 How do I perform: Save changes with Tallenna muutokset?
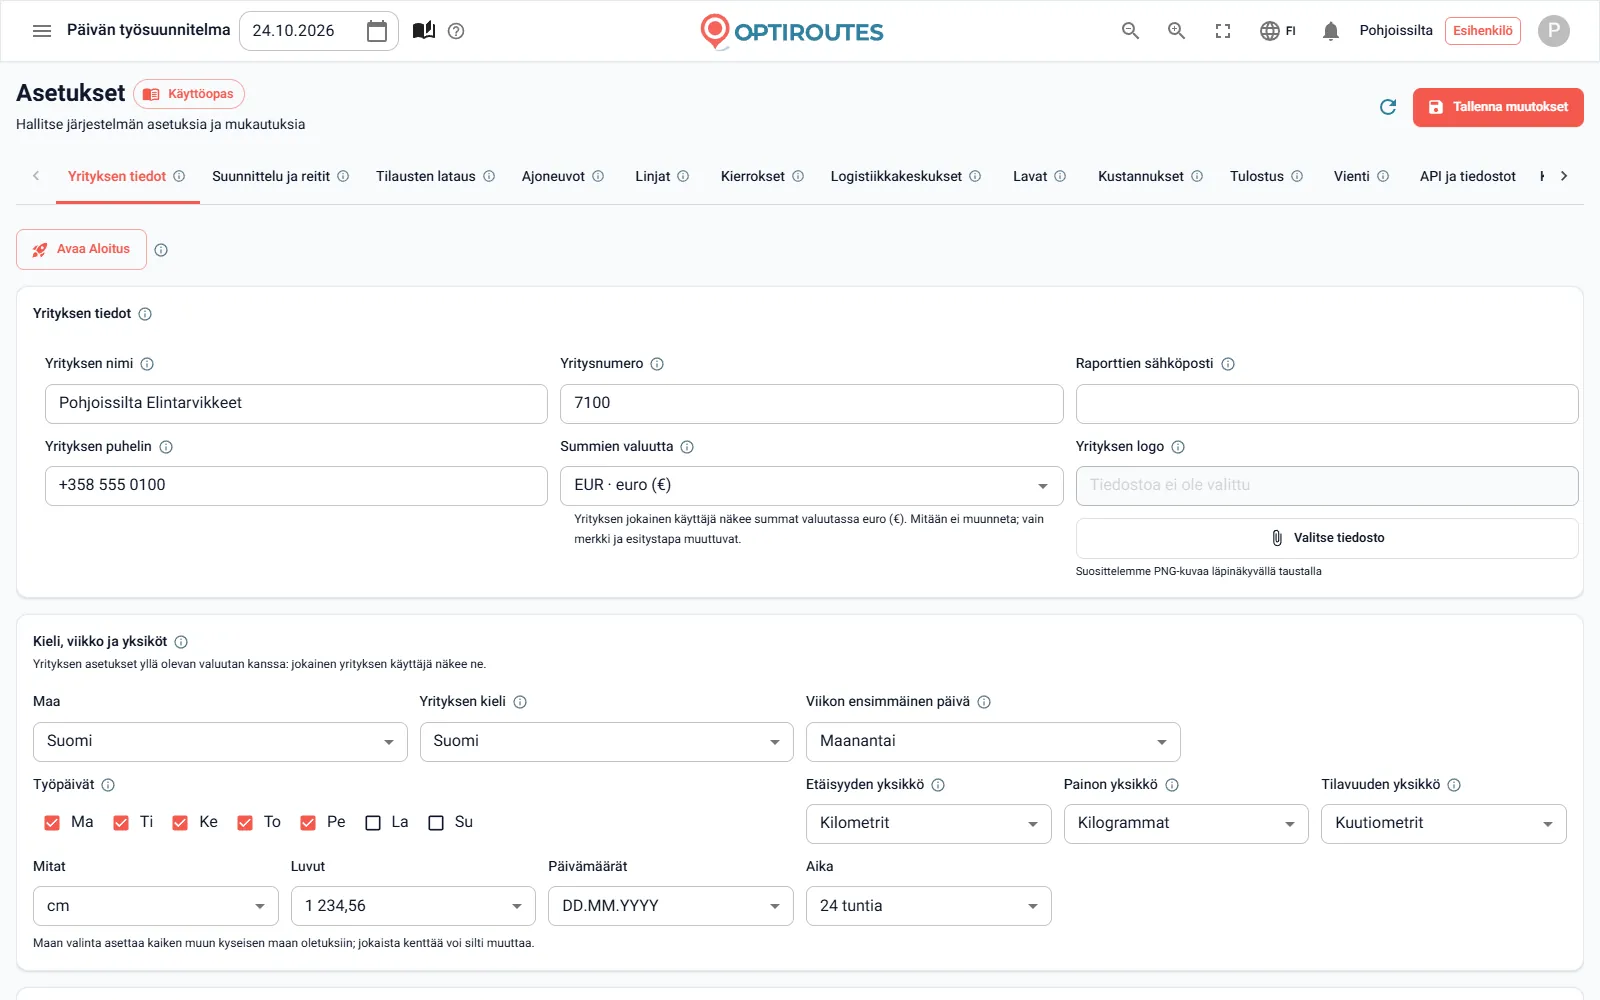pyautogui.click(x=1498, y=107)
